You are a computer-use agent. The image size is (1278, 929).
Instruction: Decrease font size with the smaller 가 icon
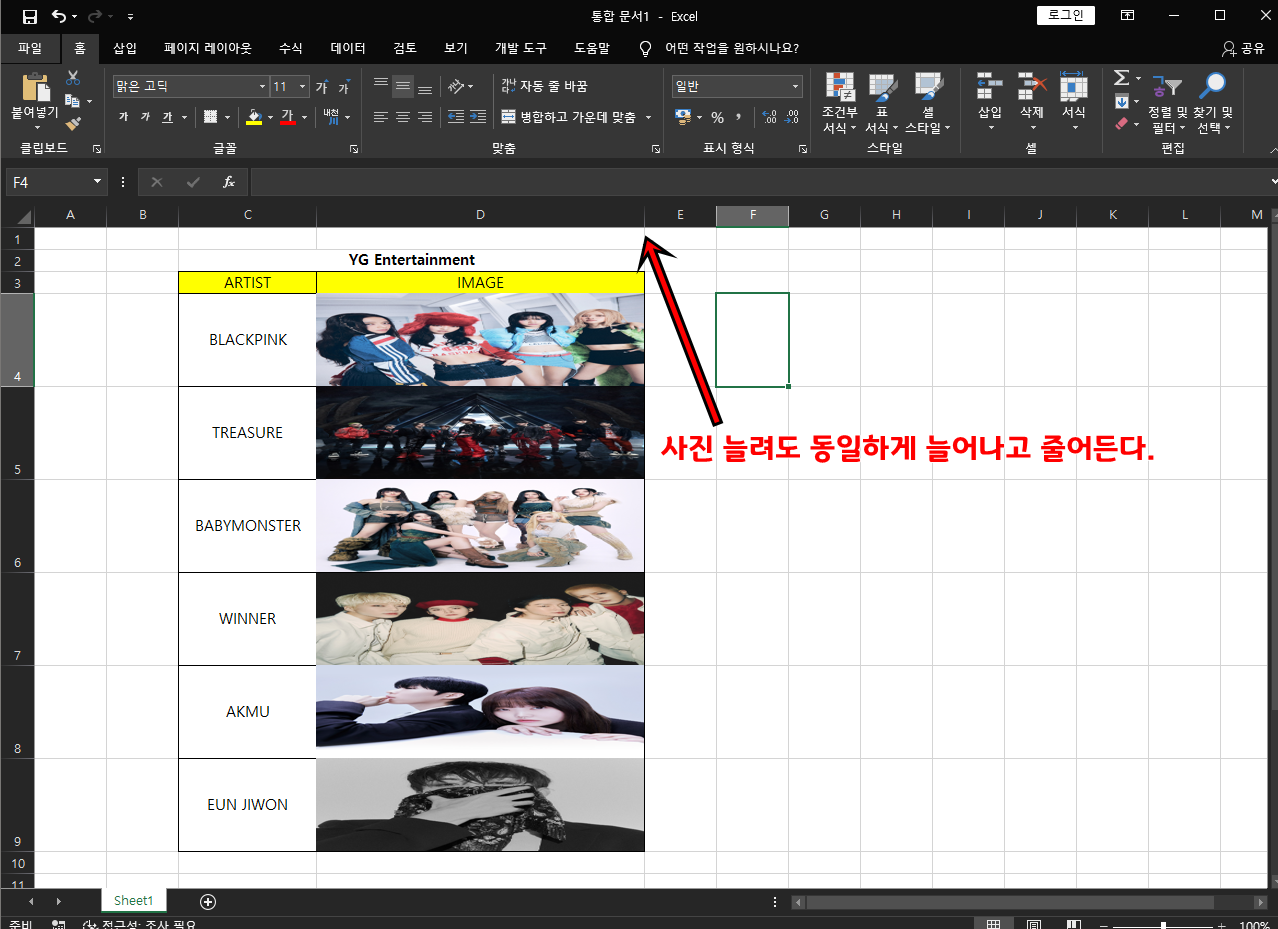pyautogui.click(x=344, y=87)
